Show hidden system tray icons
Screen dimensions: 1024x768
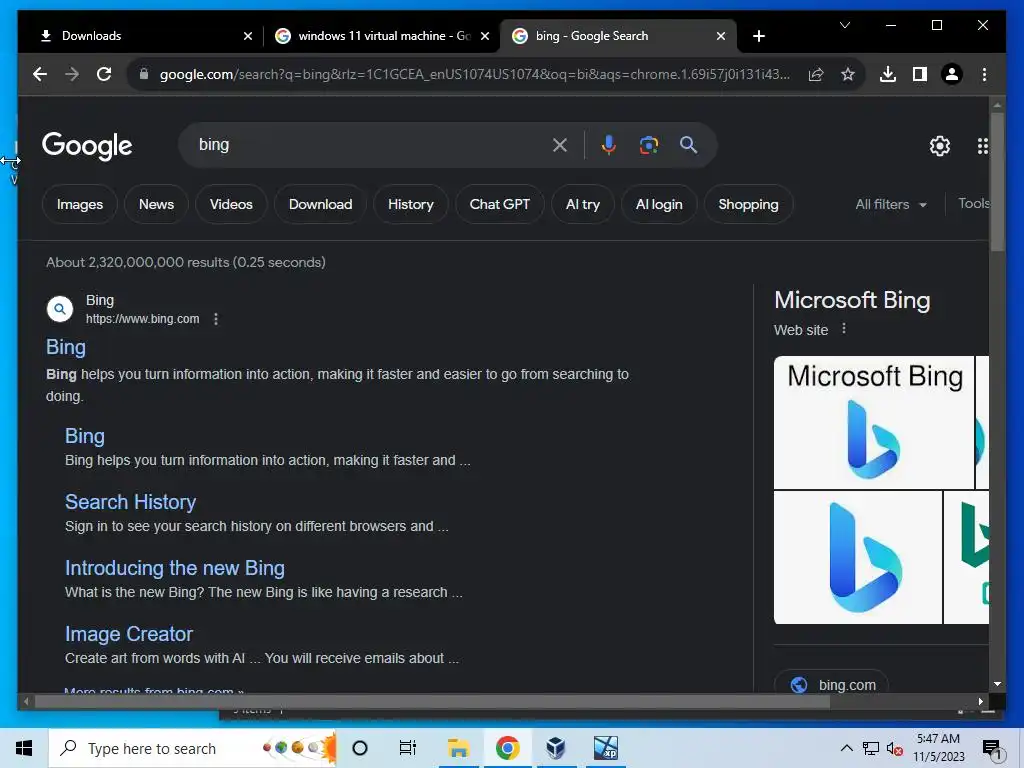846,748
